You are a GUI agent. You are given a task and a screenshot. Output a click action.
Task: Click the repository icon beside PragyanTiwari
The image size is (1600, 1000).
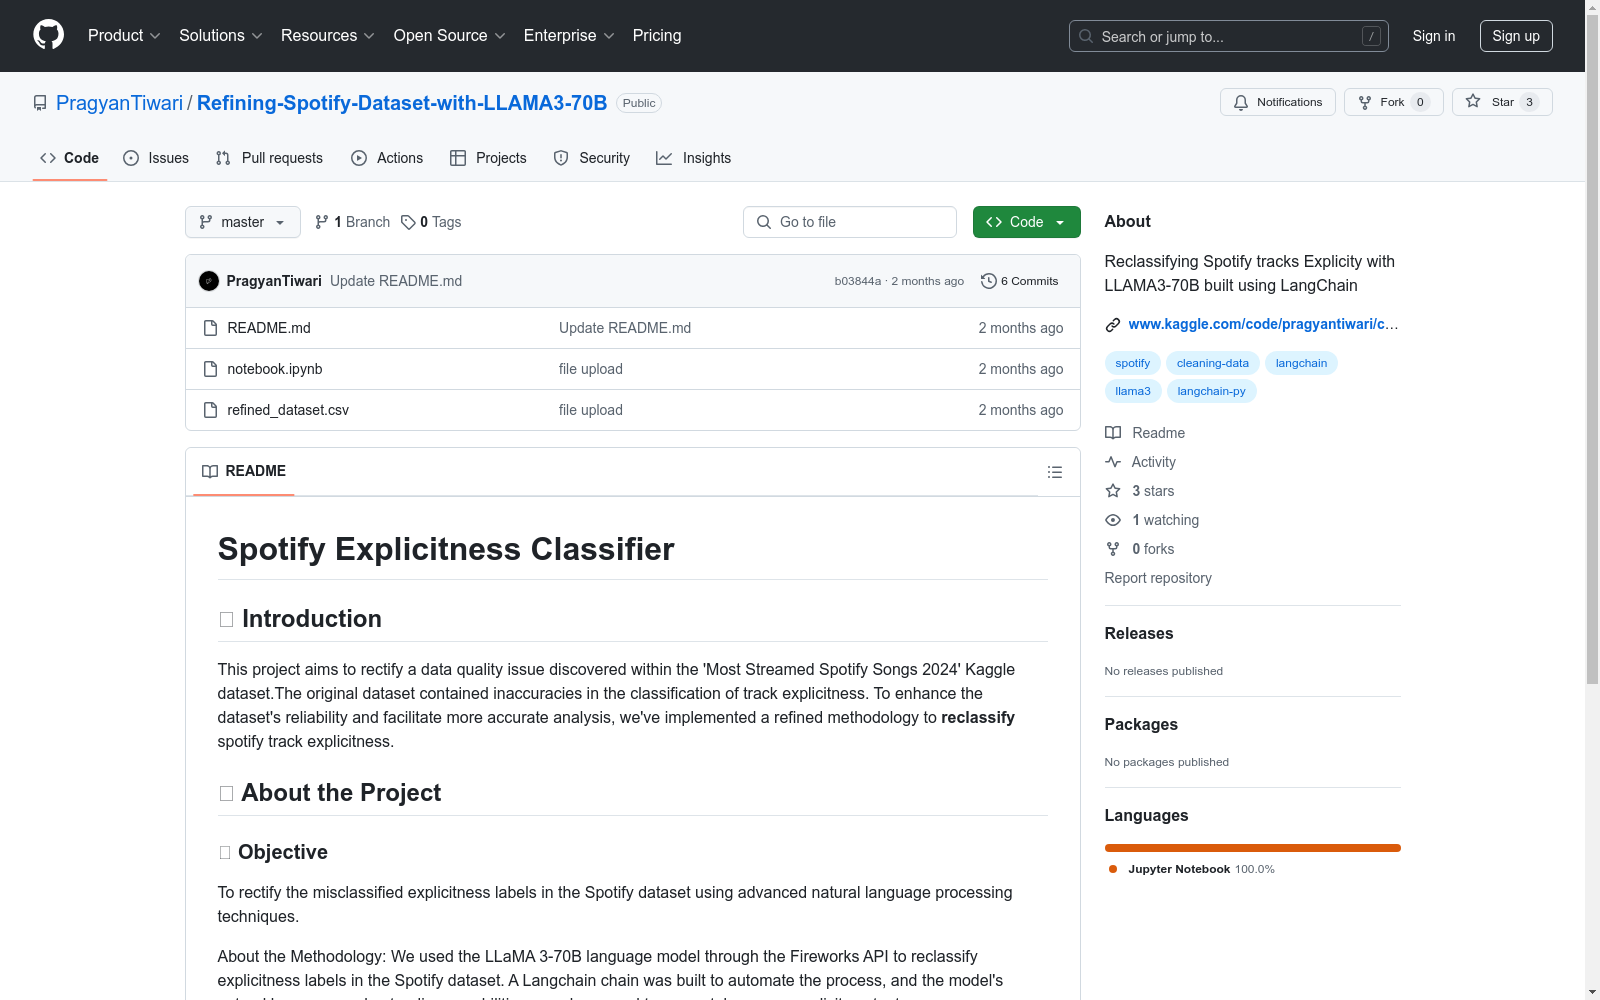(40, 103)
